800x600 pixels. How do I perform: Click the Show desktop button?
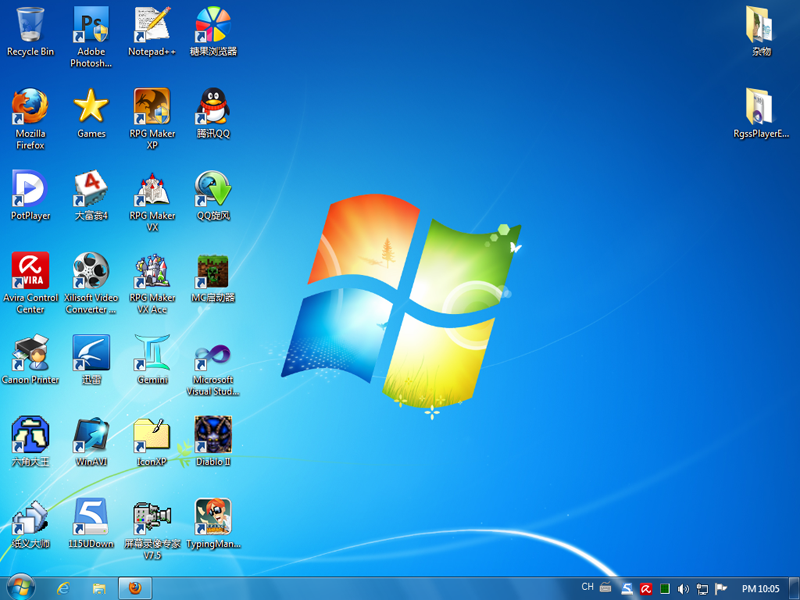794,588
